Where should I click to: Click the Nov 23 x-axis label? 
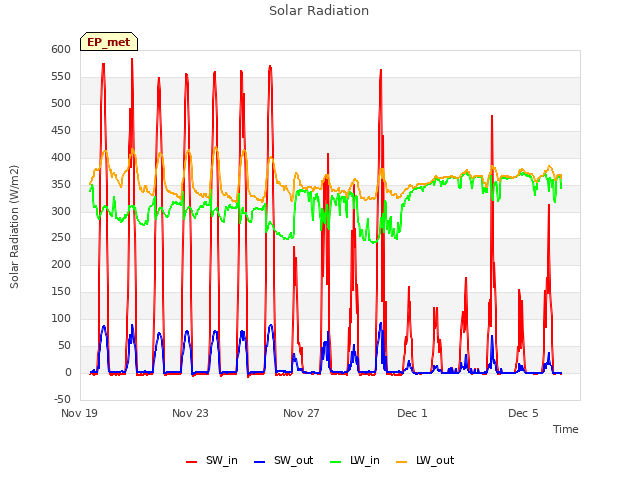click(190, 413)
